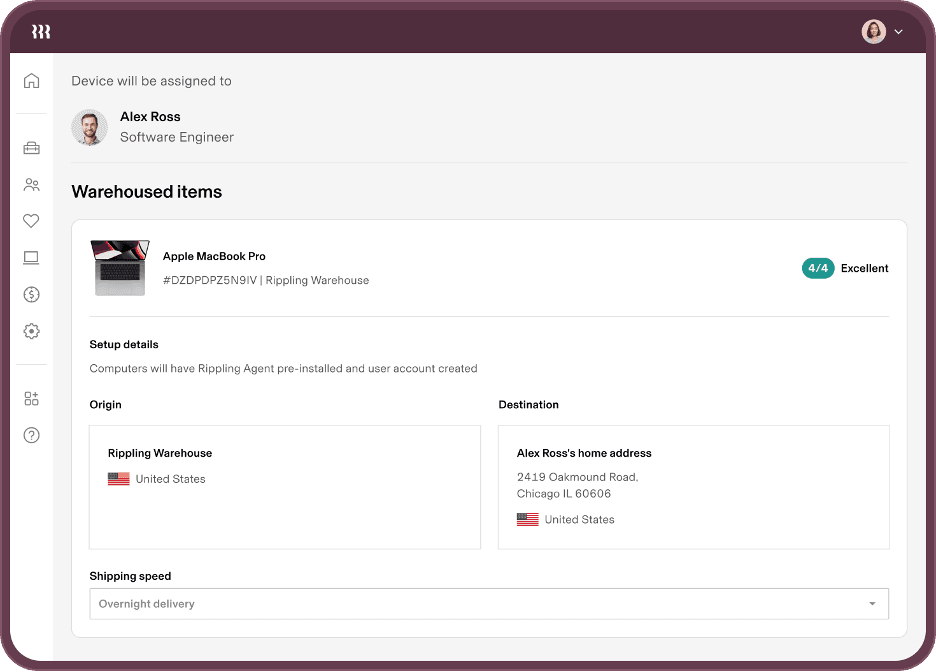Click the Rippling logo in the top bar
Screen dimensions: 936x672
(41, 32)
